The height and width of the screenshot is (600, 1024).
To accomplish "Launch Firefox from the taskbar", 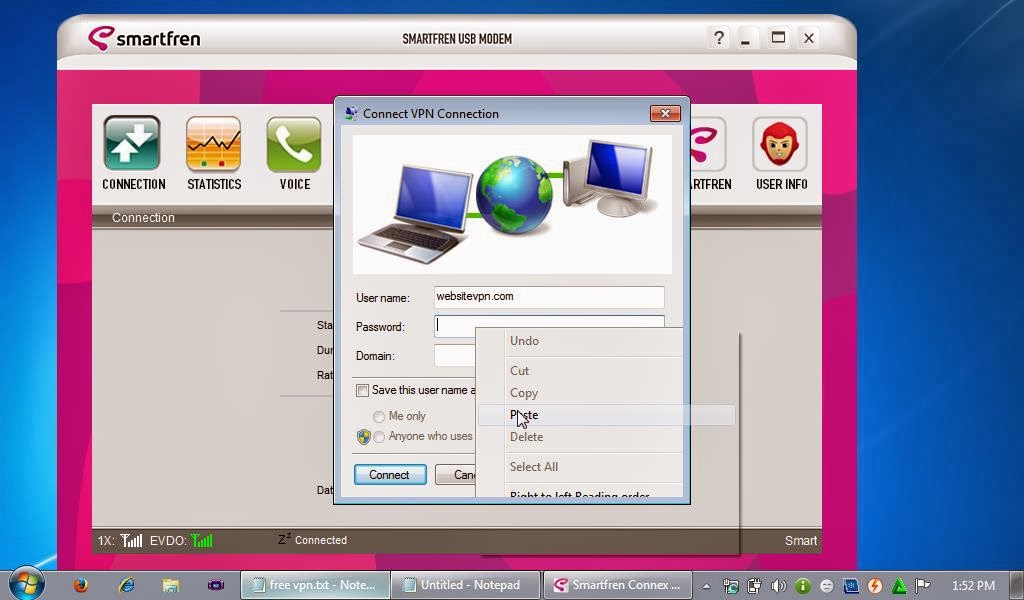I will [x=81, y=584].
